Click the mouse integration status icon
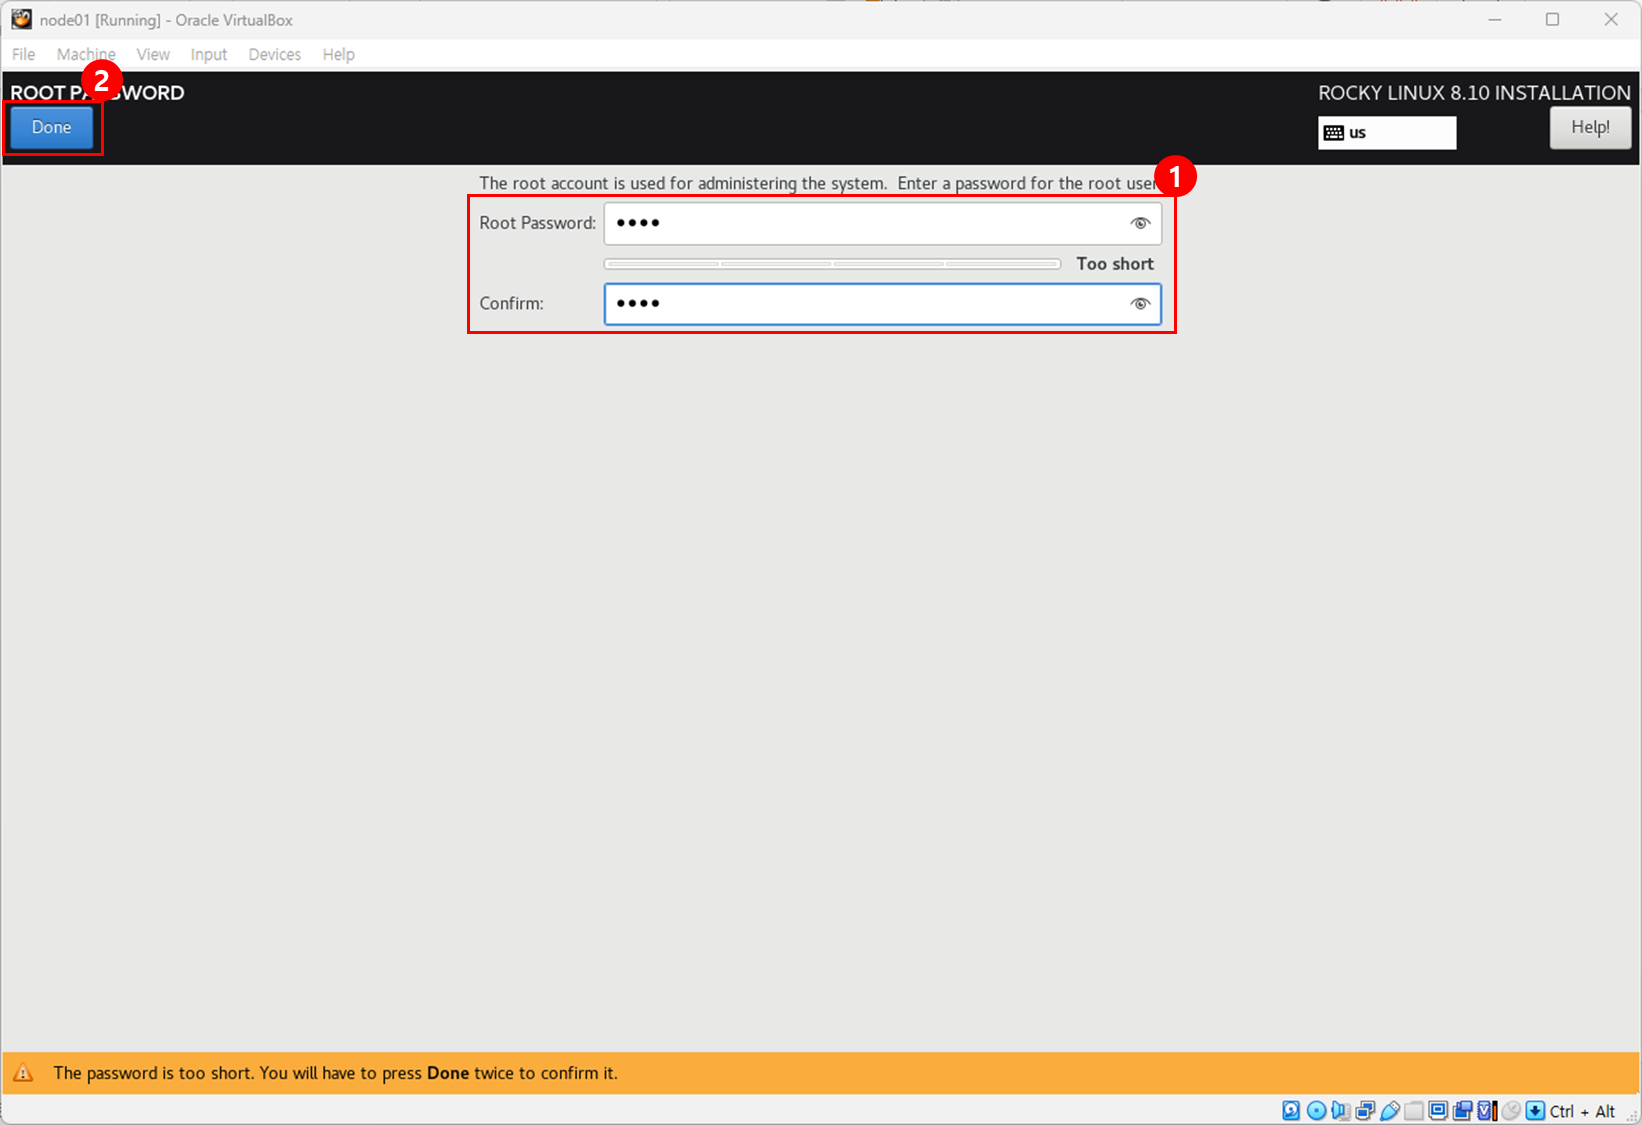The width and height of the screenshot is (1642, 1125). coord(1511,1110)
